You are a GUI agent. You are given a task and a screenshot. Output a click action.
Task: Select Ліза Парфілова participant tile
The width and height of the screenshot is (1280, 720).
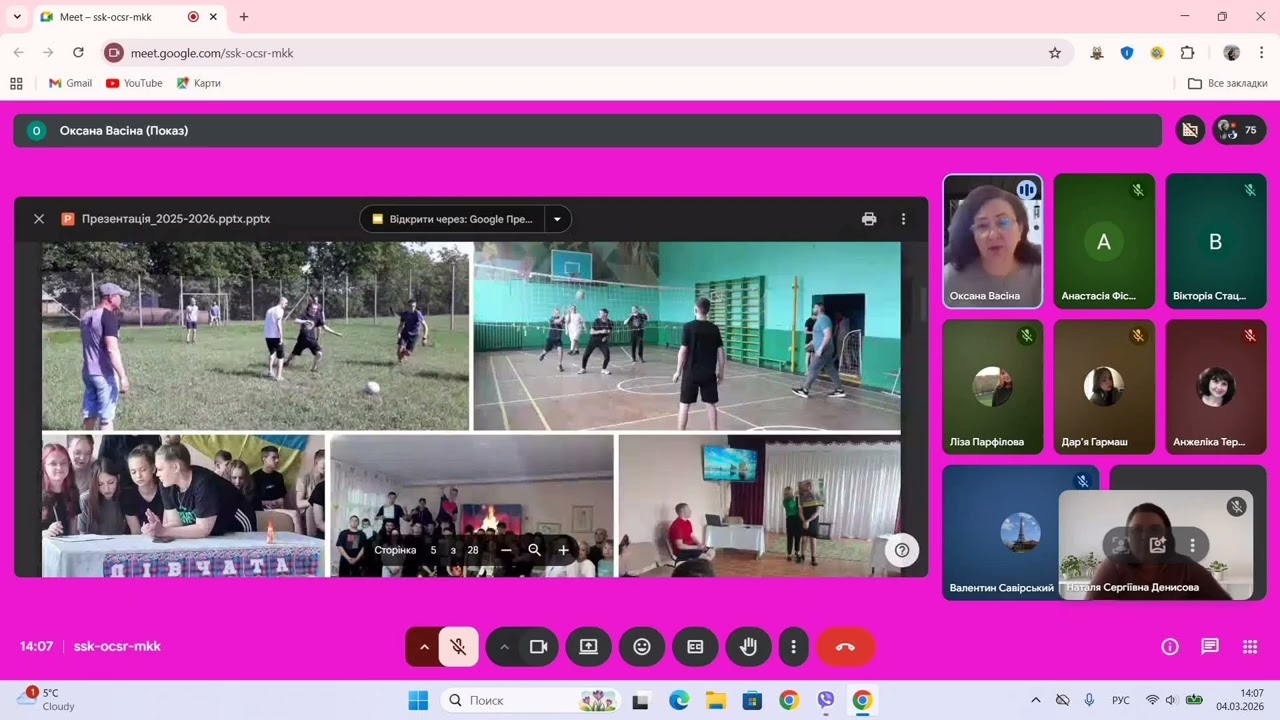[993, 387]
